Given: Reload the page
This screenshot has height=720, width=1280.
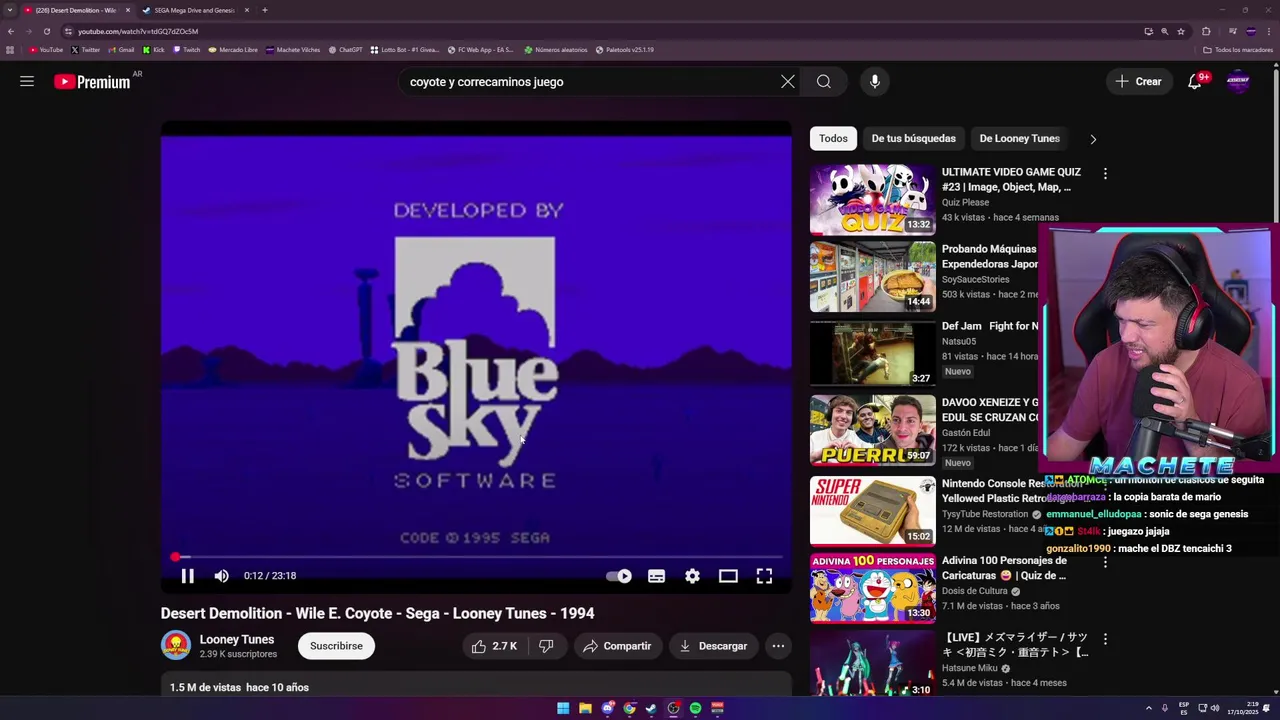Looking at the screenshot, I should tap(46, 31).
